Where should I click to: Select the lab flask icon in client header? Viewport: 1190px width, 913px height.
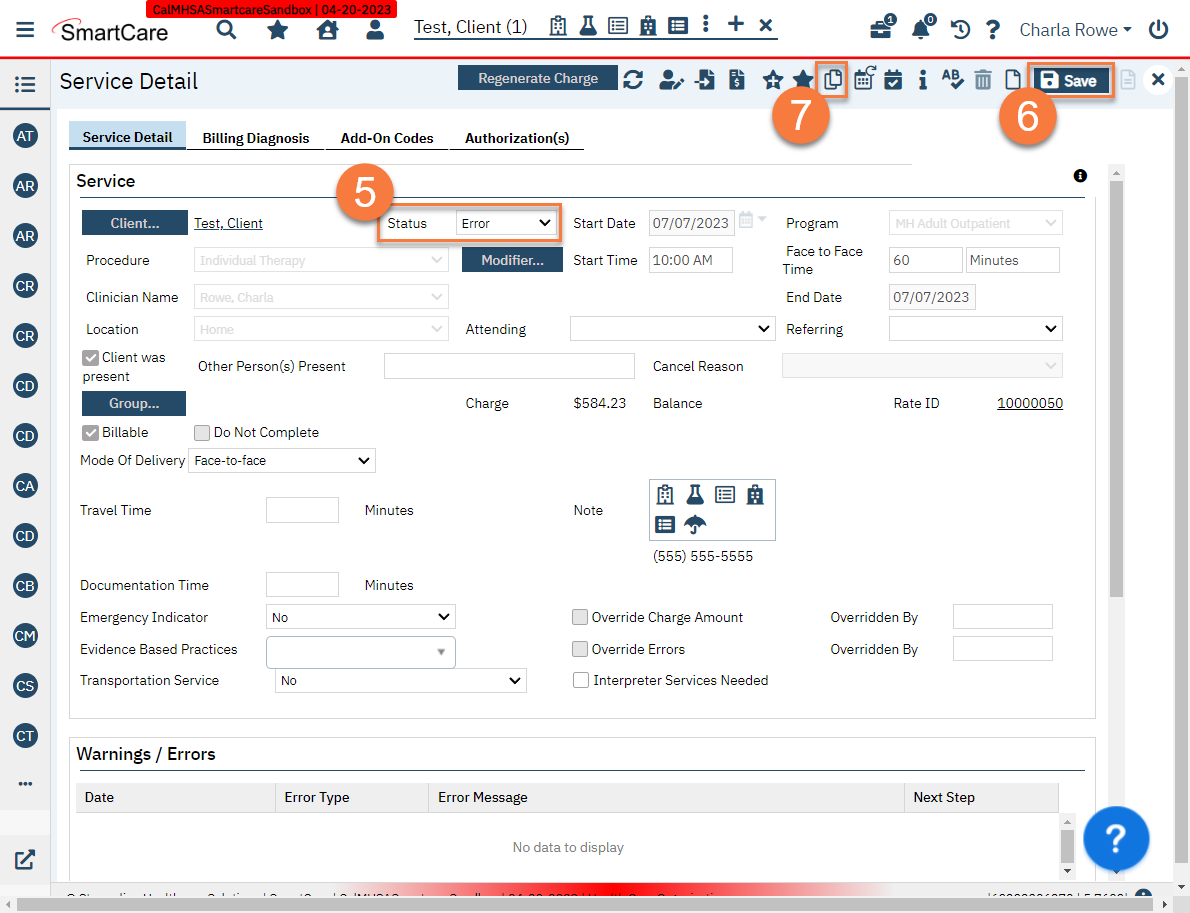coord(588,26)
